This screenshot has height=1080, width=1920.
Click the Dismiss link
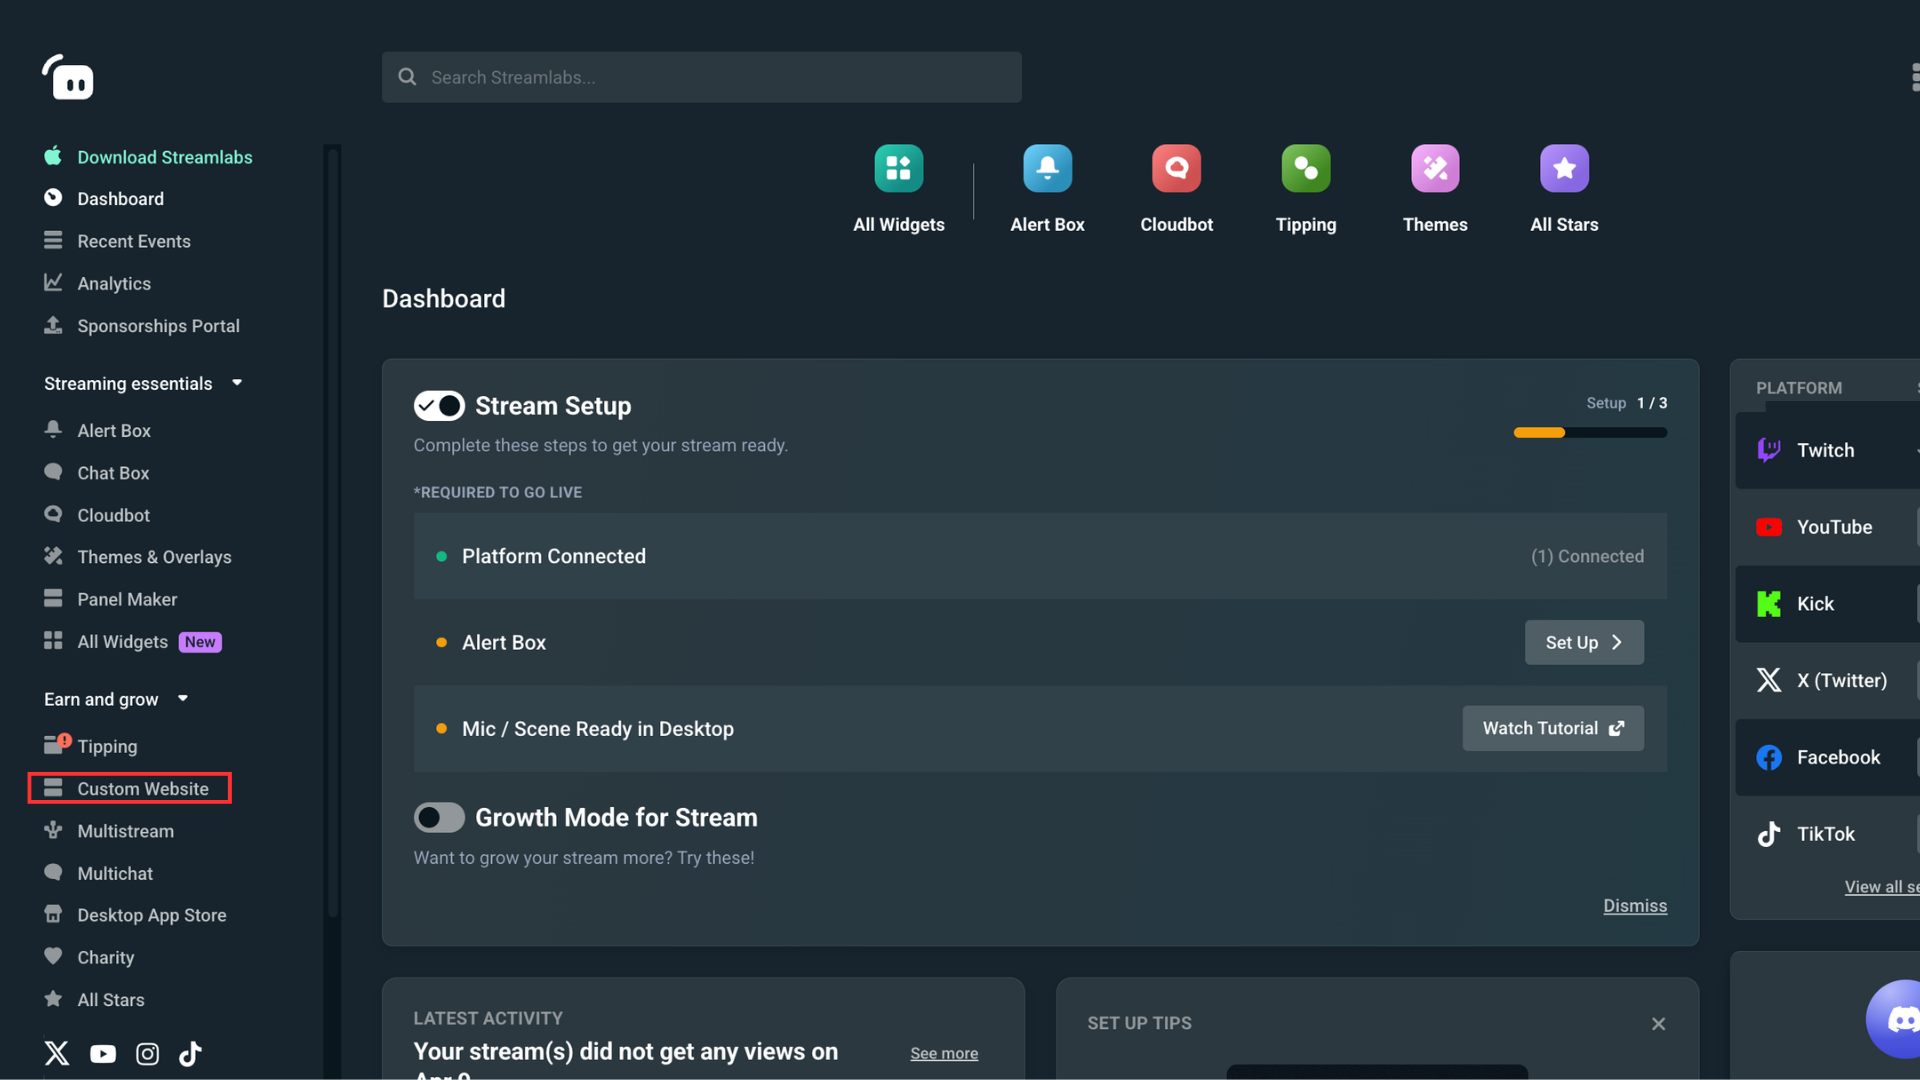(x=1635, y=905)
